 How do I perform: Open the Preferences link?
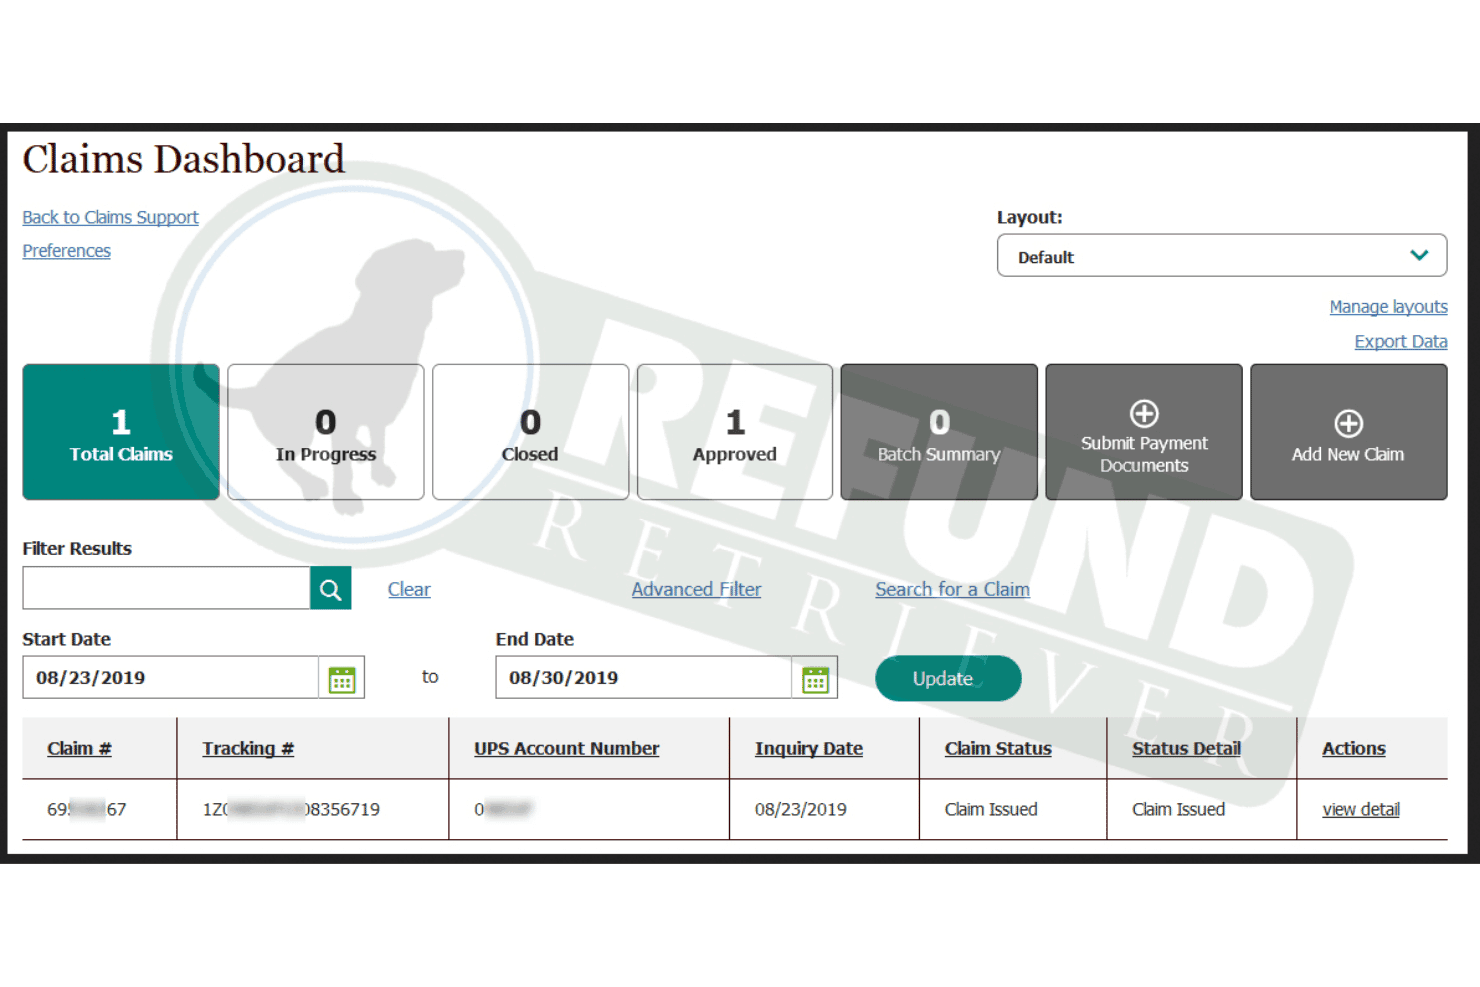click(x=66, y=251)
